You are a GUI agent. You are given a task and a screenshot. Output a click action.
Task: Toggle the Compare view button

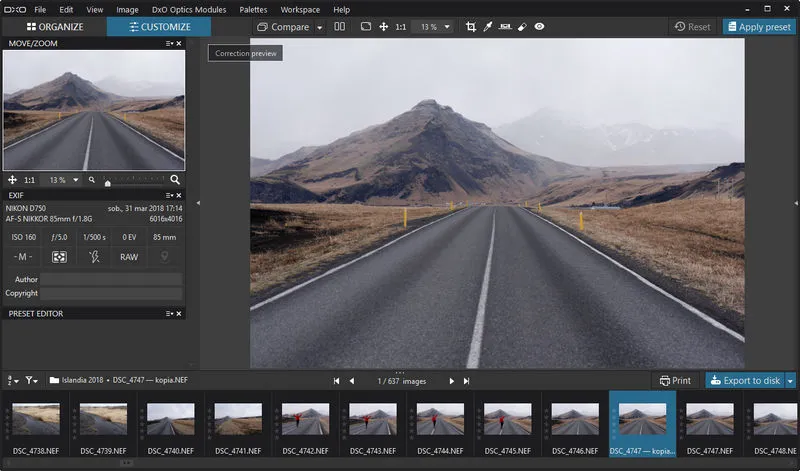point(284,27)
